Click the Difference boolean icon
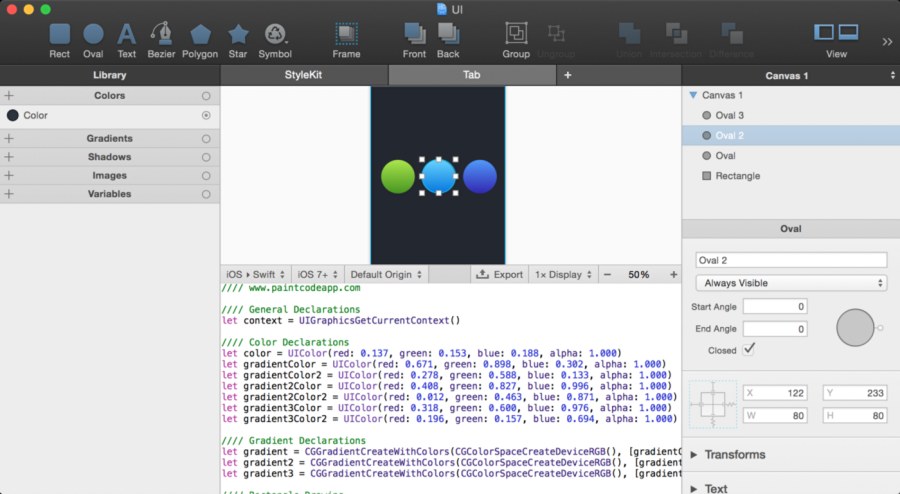This screenshot has height=494, width=900. (x=732, y=34)
